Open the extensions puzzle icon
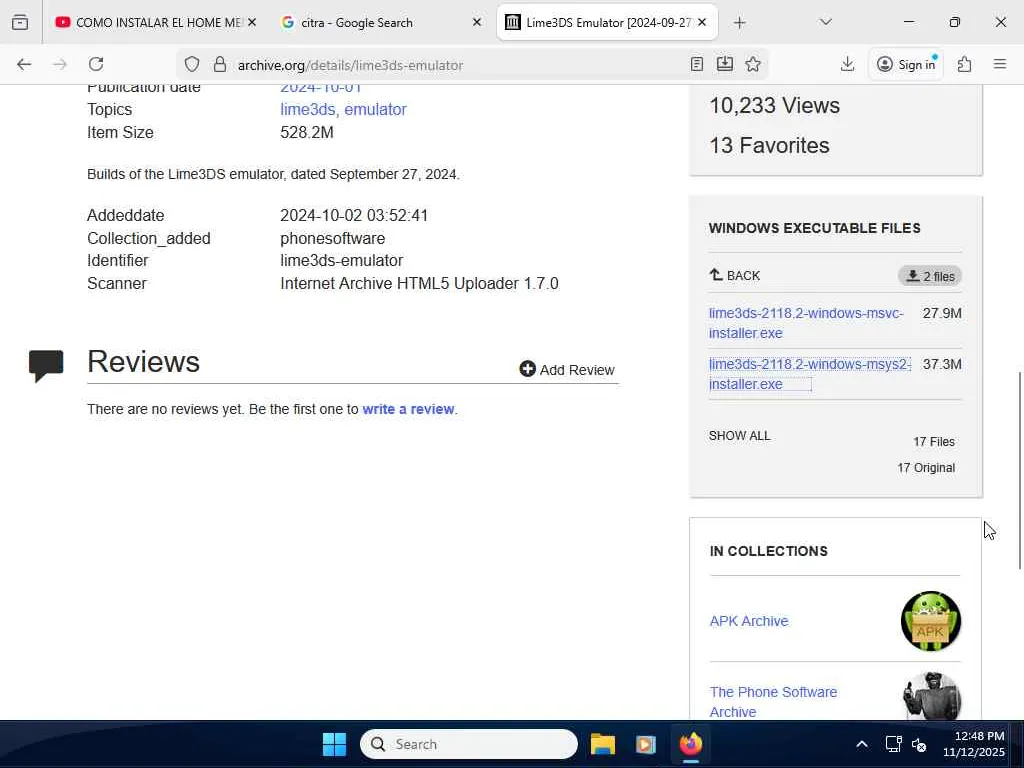 965,64
